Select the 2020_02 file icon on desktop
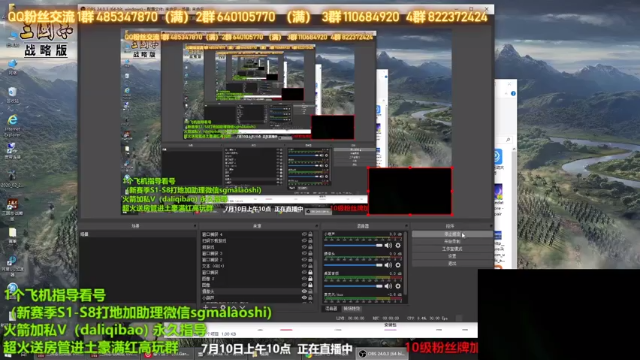Viewport: 640px width, 360px height. (x=12, y=179)
